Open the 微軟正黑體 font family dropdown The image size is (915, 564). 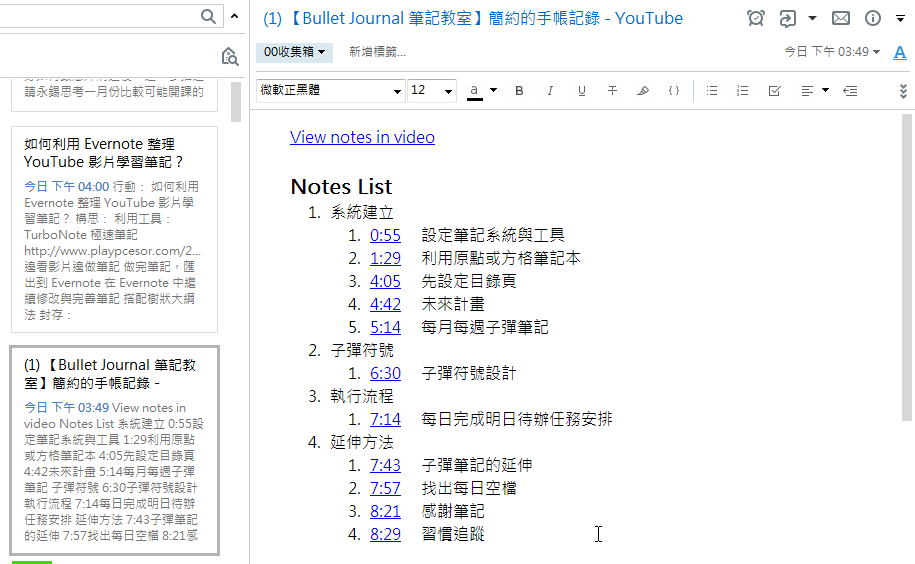[330, 90]
